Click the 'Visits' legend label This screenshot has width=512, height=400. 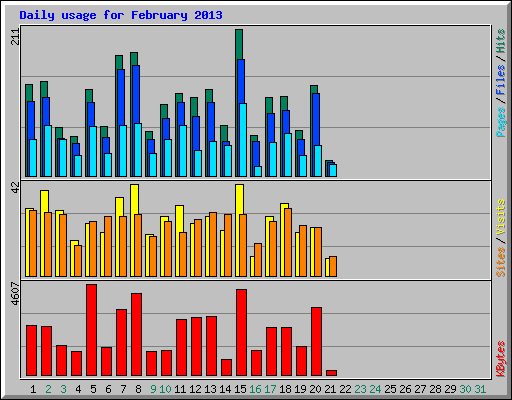click(x=500, y=217)
